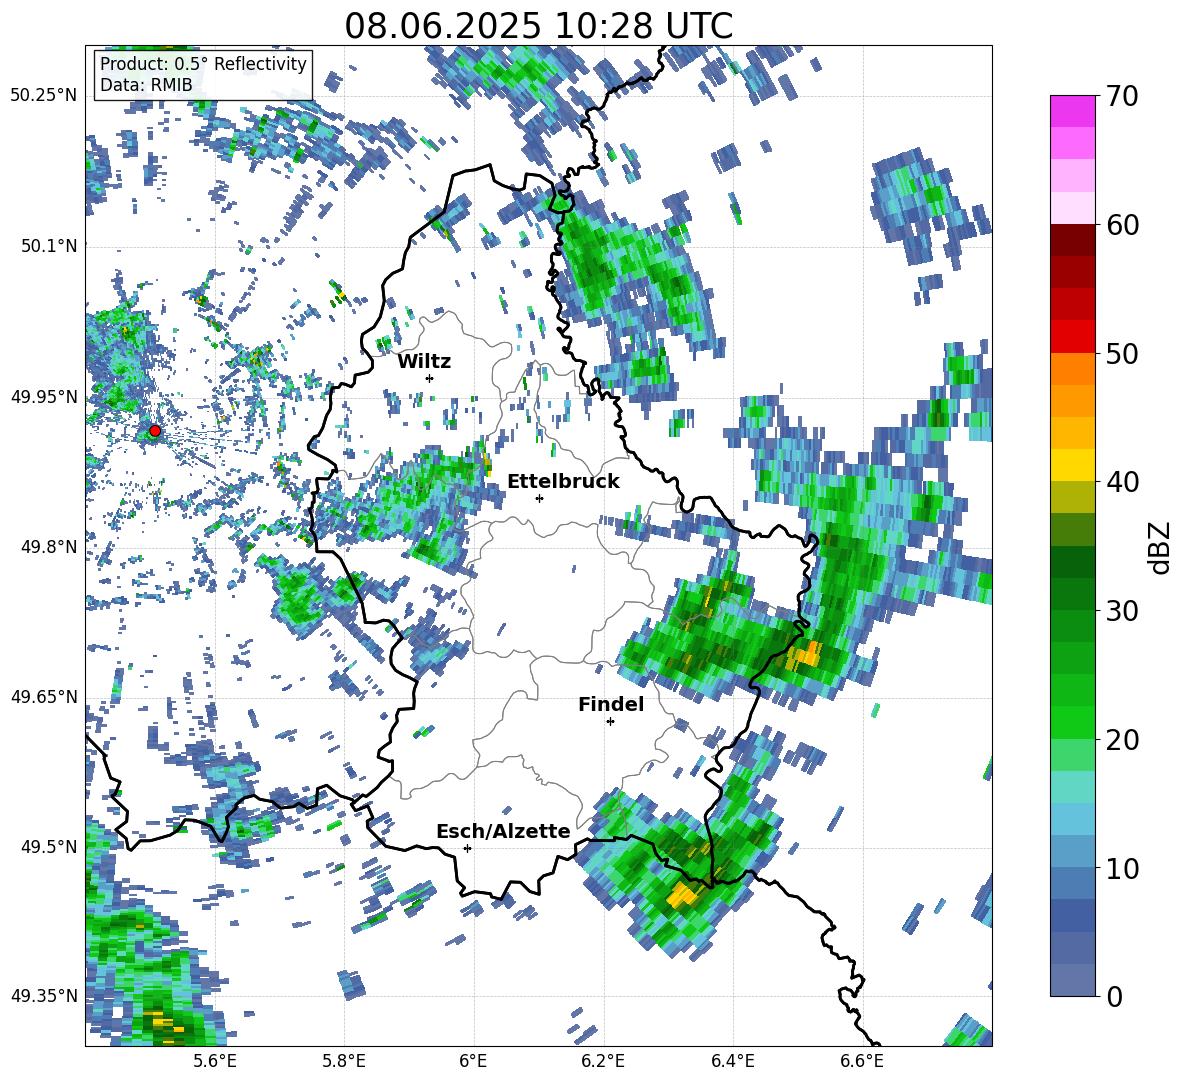Click the Wiltz station cross marker
Viewport: 1184px width, 1081px height.
point(430,378)
